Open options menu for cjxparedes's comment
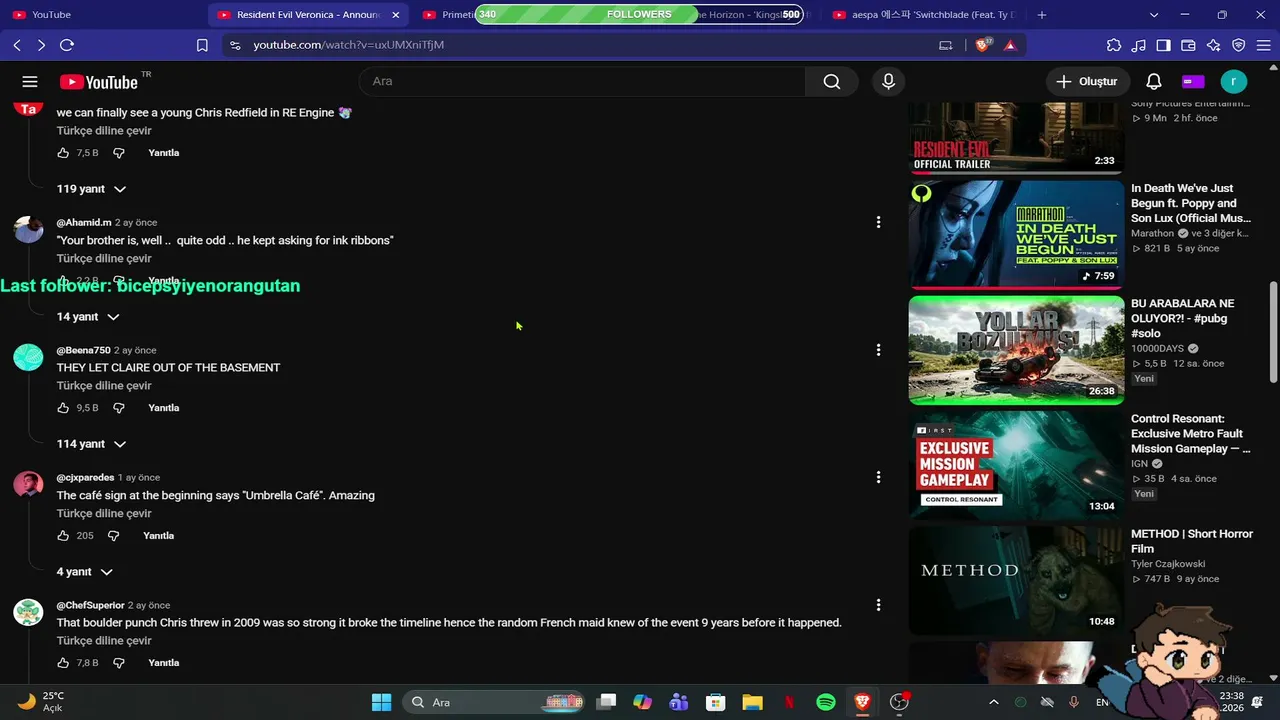The height and width of the screenshot is (720, 1280). [x=878, y=477]
